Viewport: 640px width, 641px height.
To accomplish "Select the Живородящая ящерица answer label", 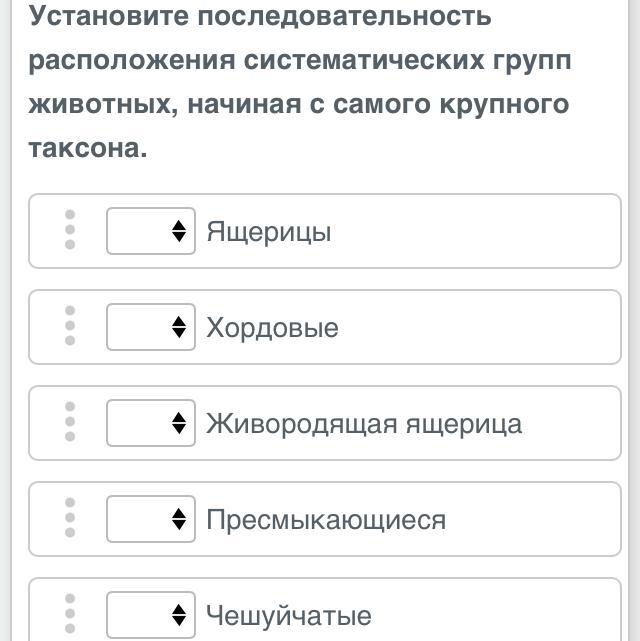I will (364, 424).
